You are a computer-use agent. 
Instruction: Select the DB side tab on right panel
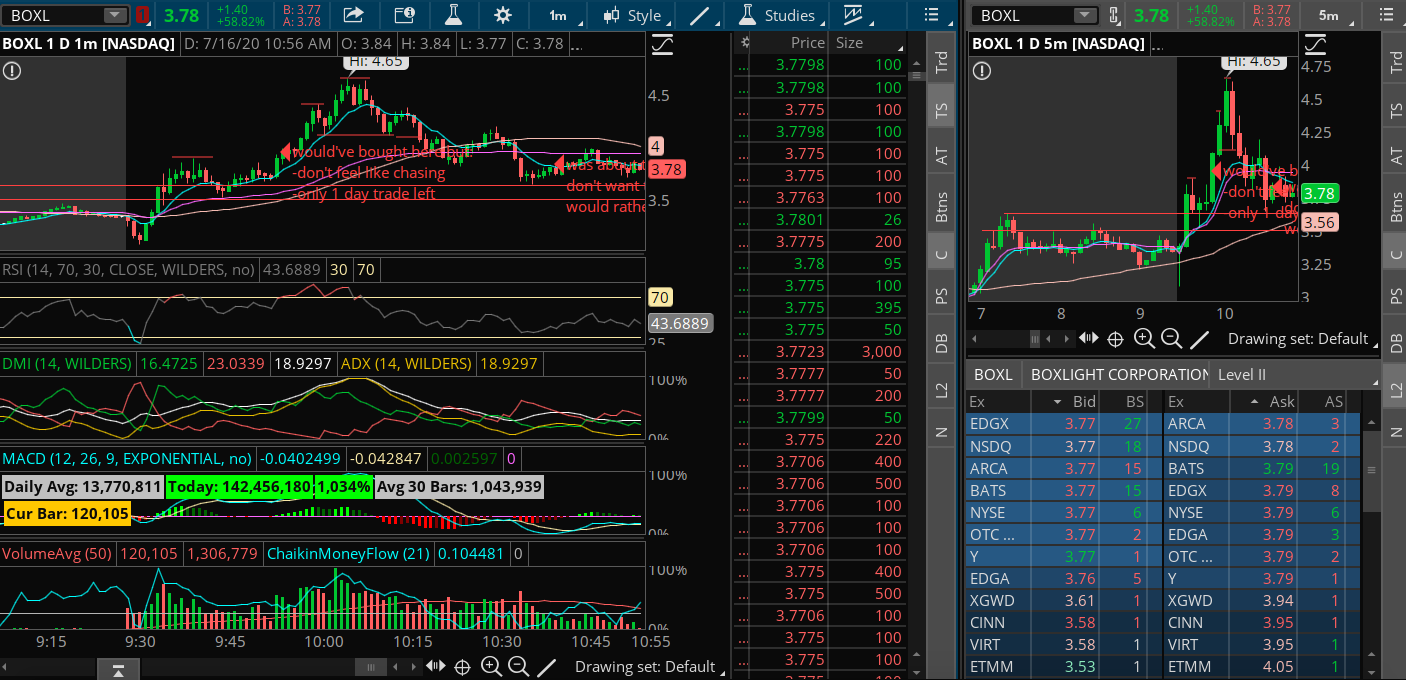click(x=1396, y=341)
